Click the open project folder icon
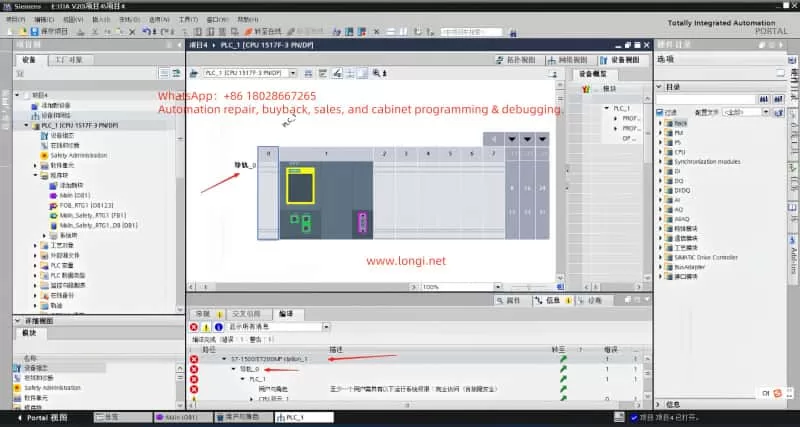The image size is (800, 427). click(x=24, y=32)
